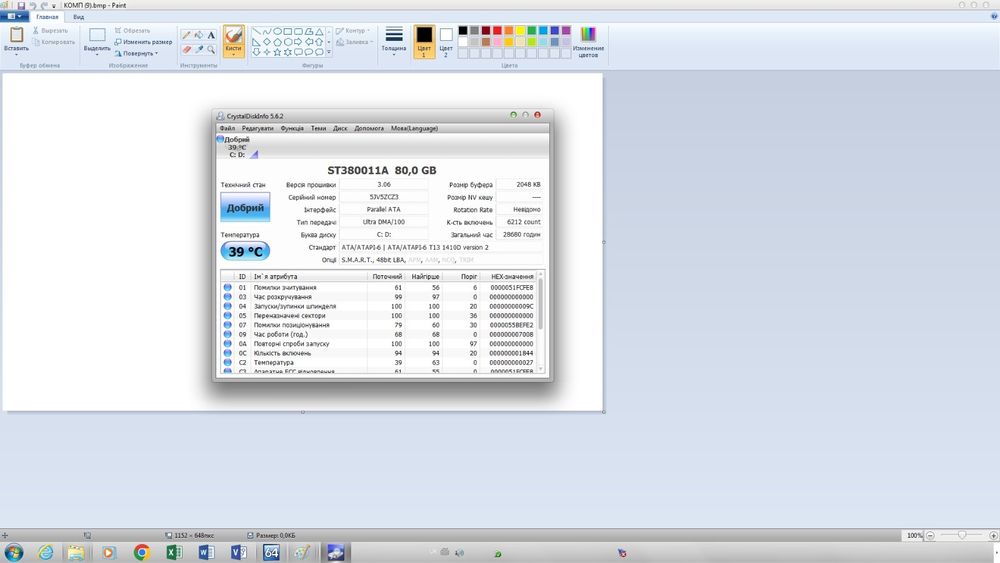Select the Кисти brush tool button
1000x563 pixels.
tap(233, 39)
